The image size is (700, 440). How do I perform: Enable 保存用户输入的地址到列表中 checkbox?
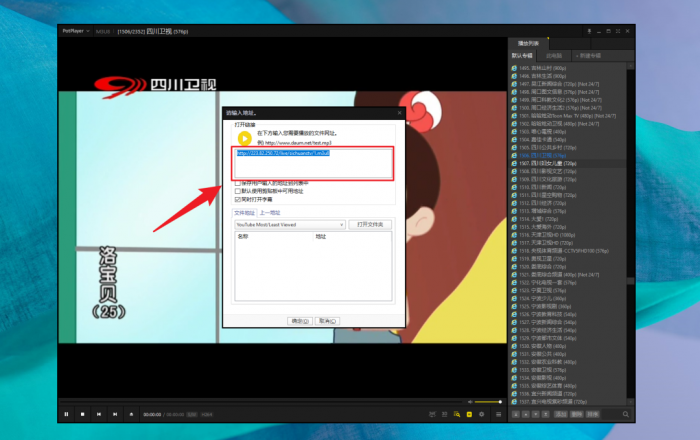click(x=237, y=184)
